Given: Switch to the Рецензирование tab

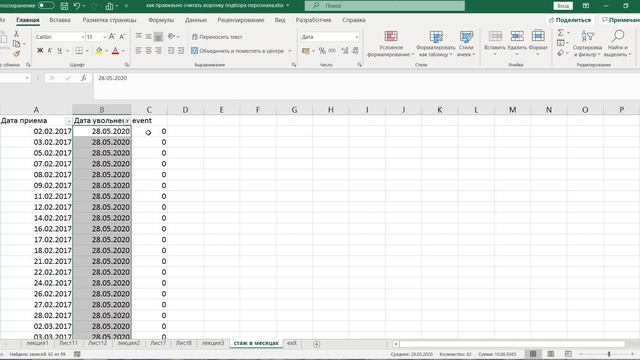Looking at the screenshot, I should click(x=240, y=20).
